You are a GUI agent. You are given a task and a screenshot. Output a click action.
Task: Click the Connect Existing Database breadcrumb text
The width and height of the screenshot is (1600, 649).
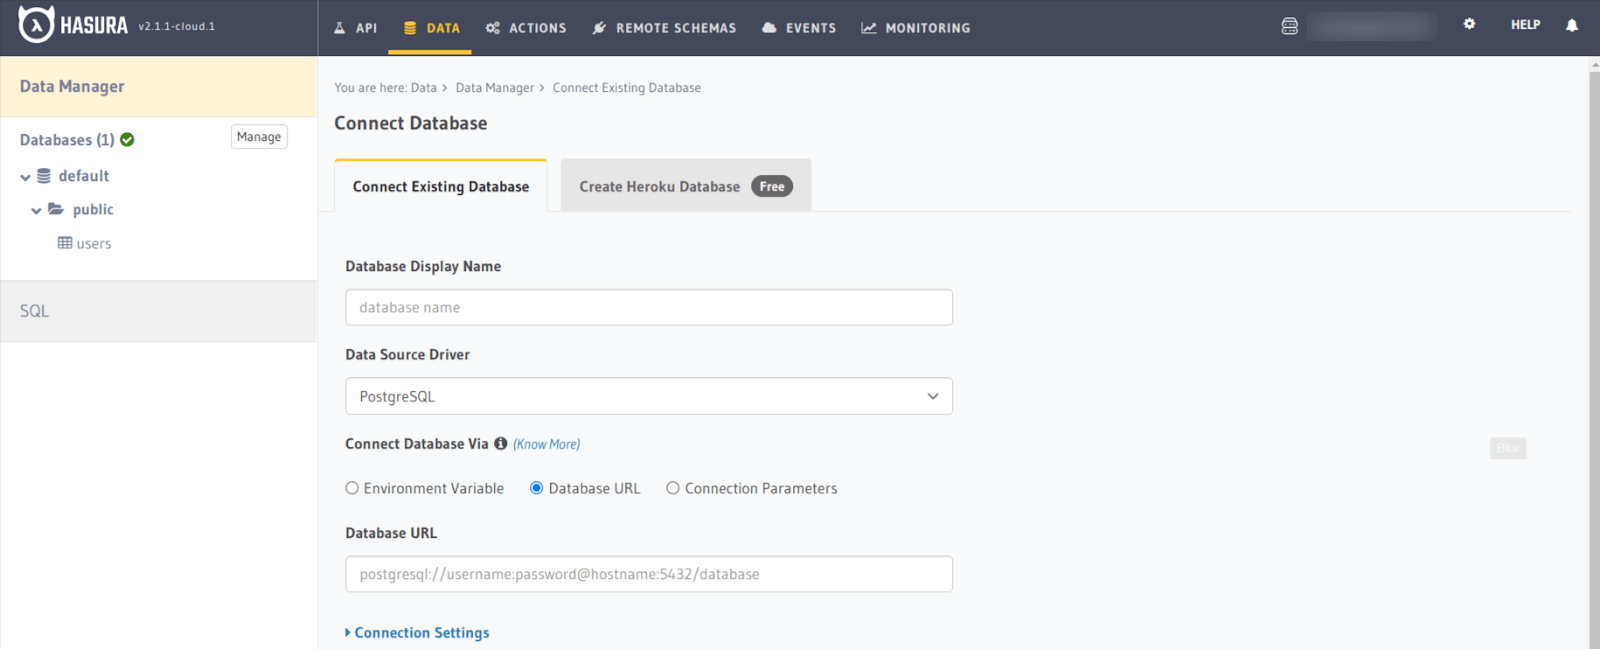pos(627,88)
